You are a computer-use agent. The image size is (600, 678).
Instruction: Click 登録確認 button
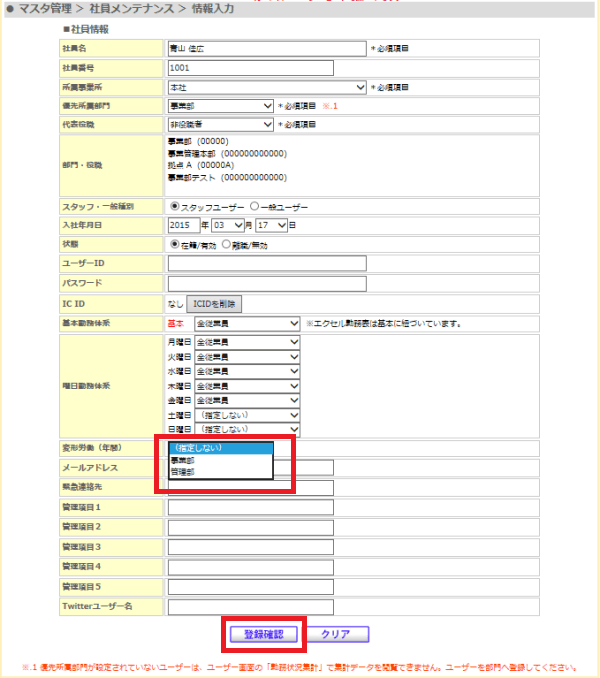tap(264, 634)
